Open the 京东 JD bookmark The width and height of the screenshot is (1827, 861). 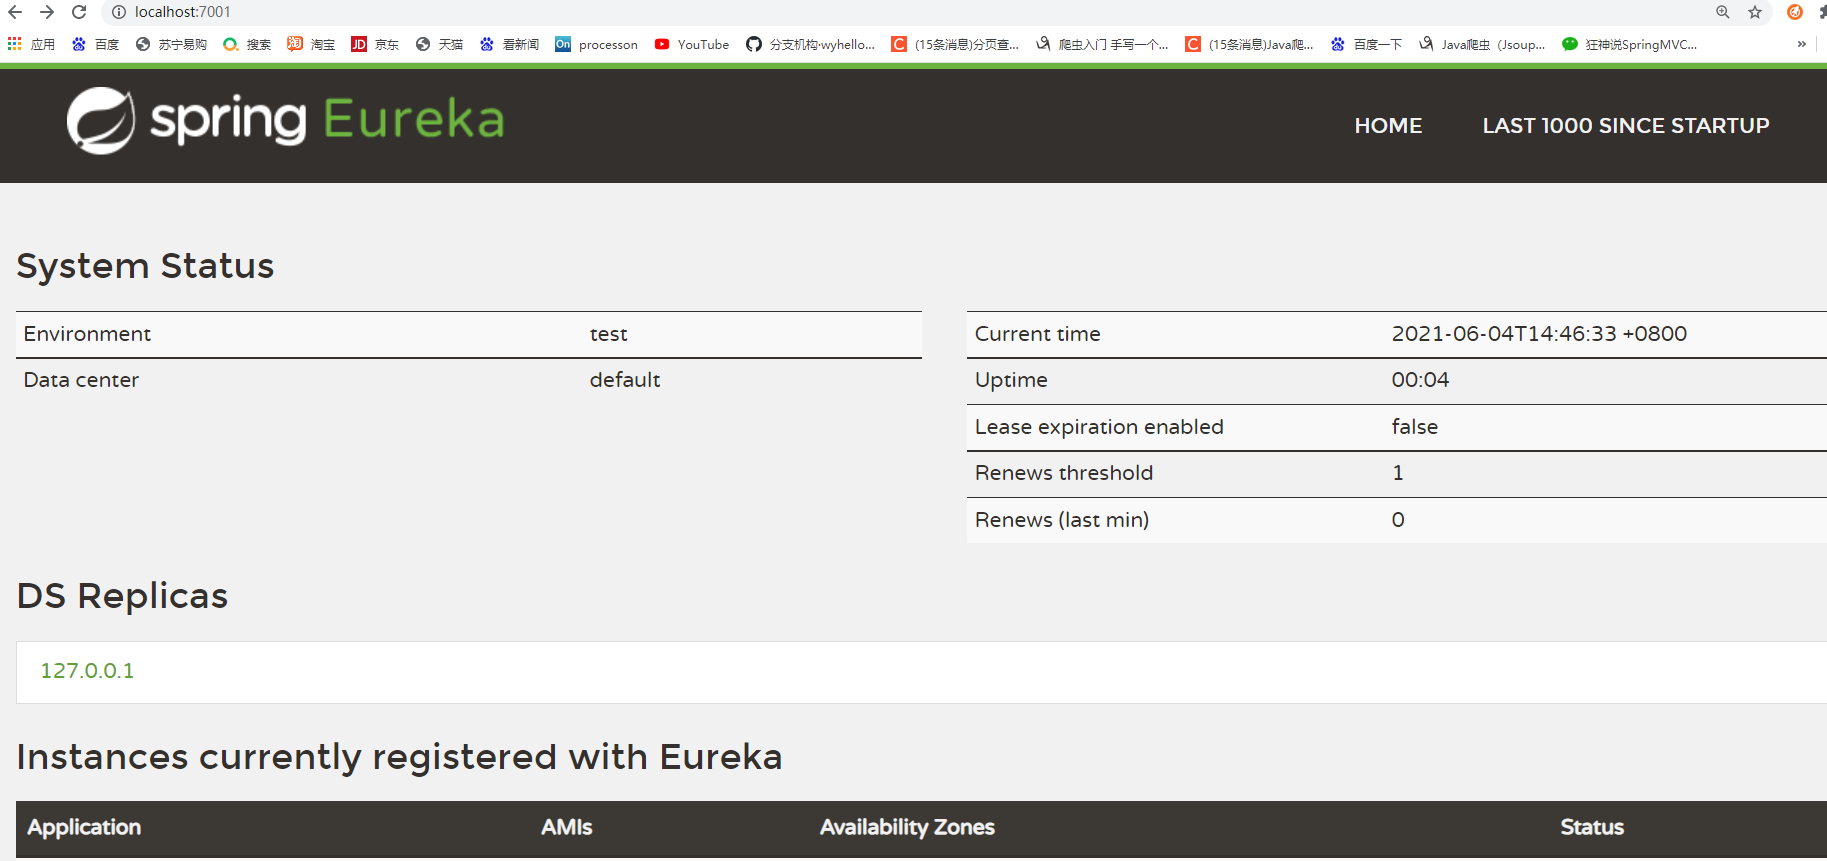tap(375, 44)
